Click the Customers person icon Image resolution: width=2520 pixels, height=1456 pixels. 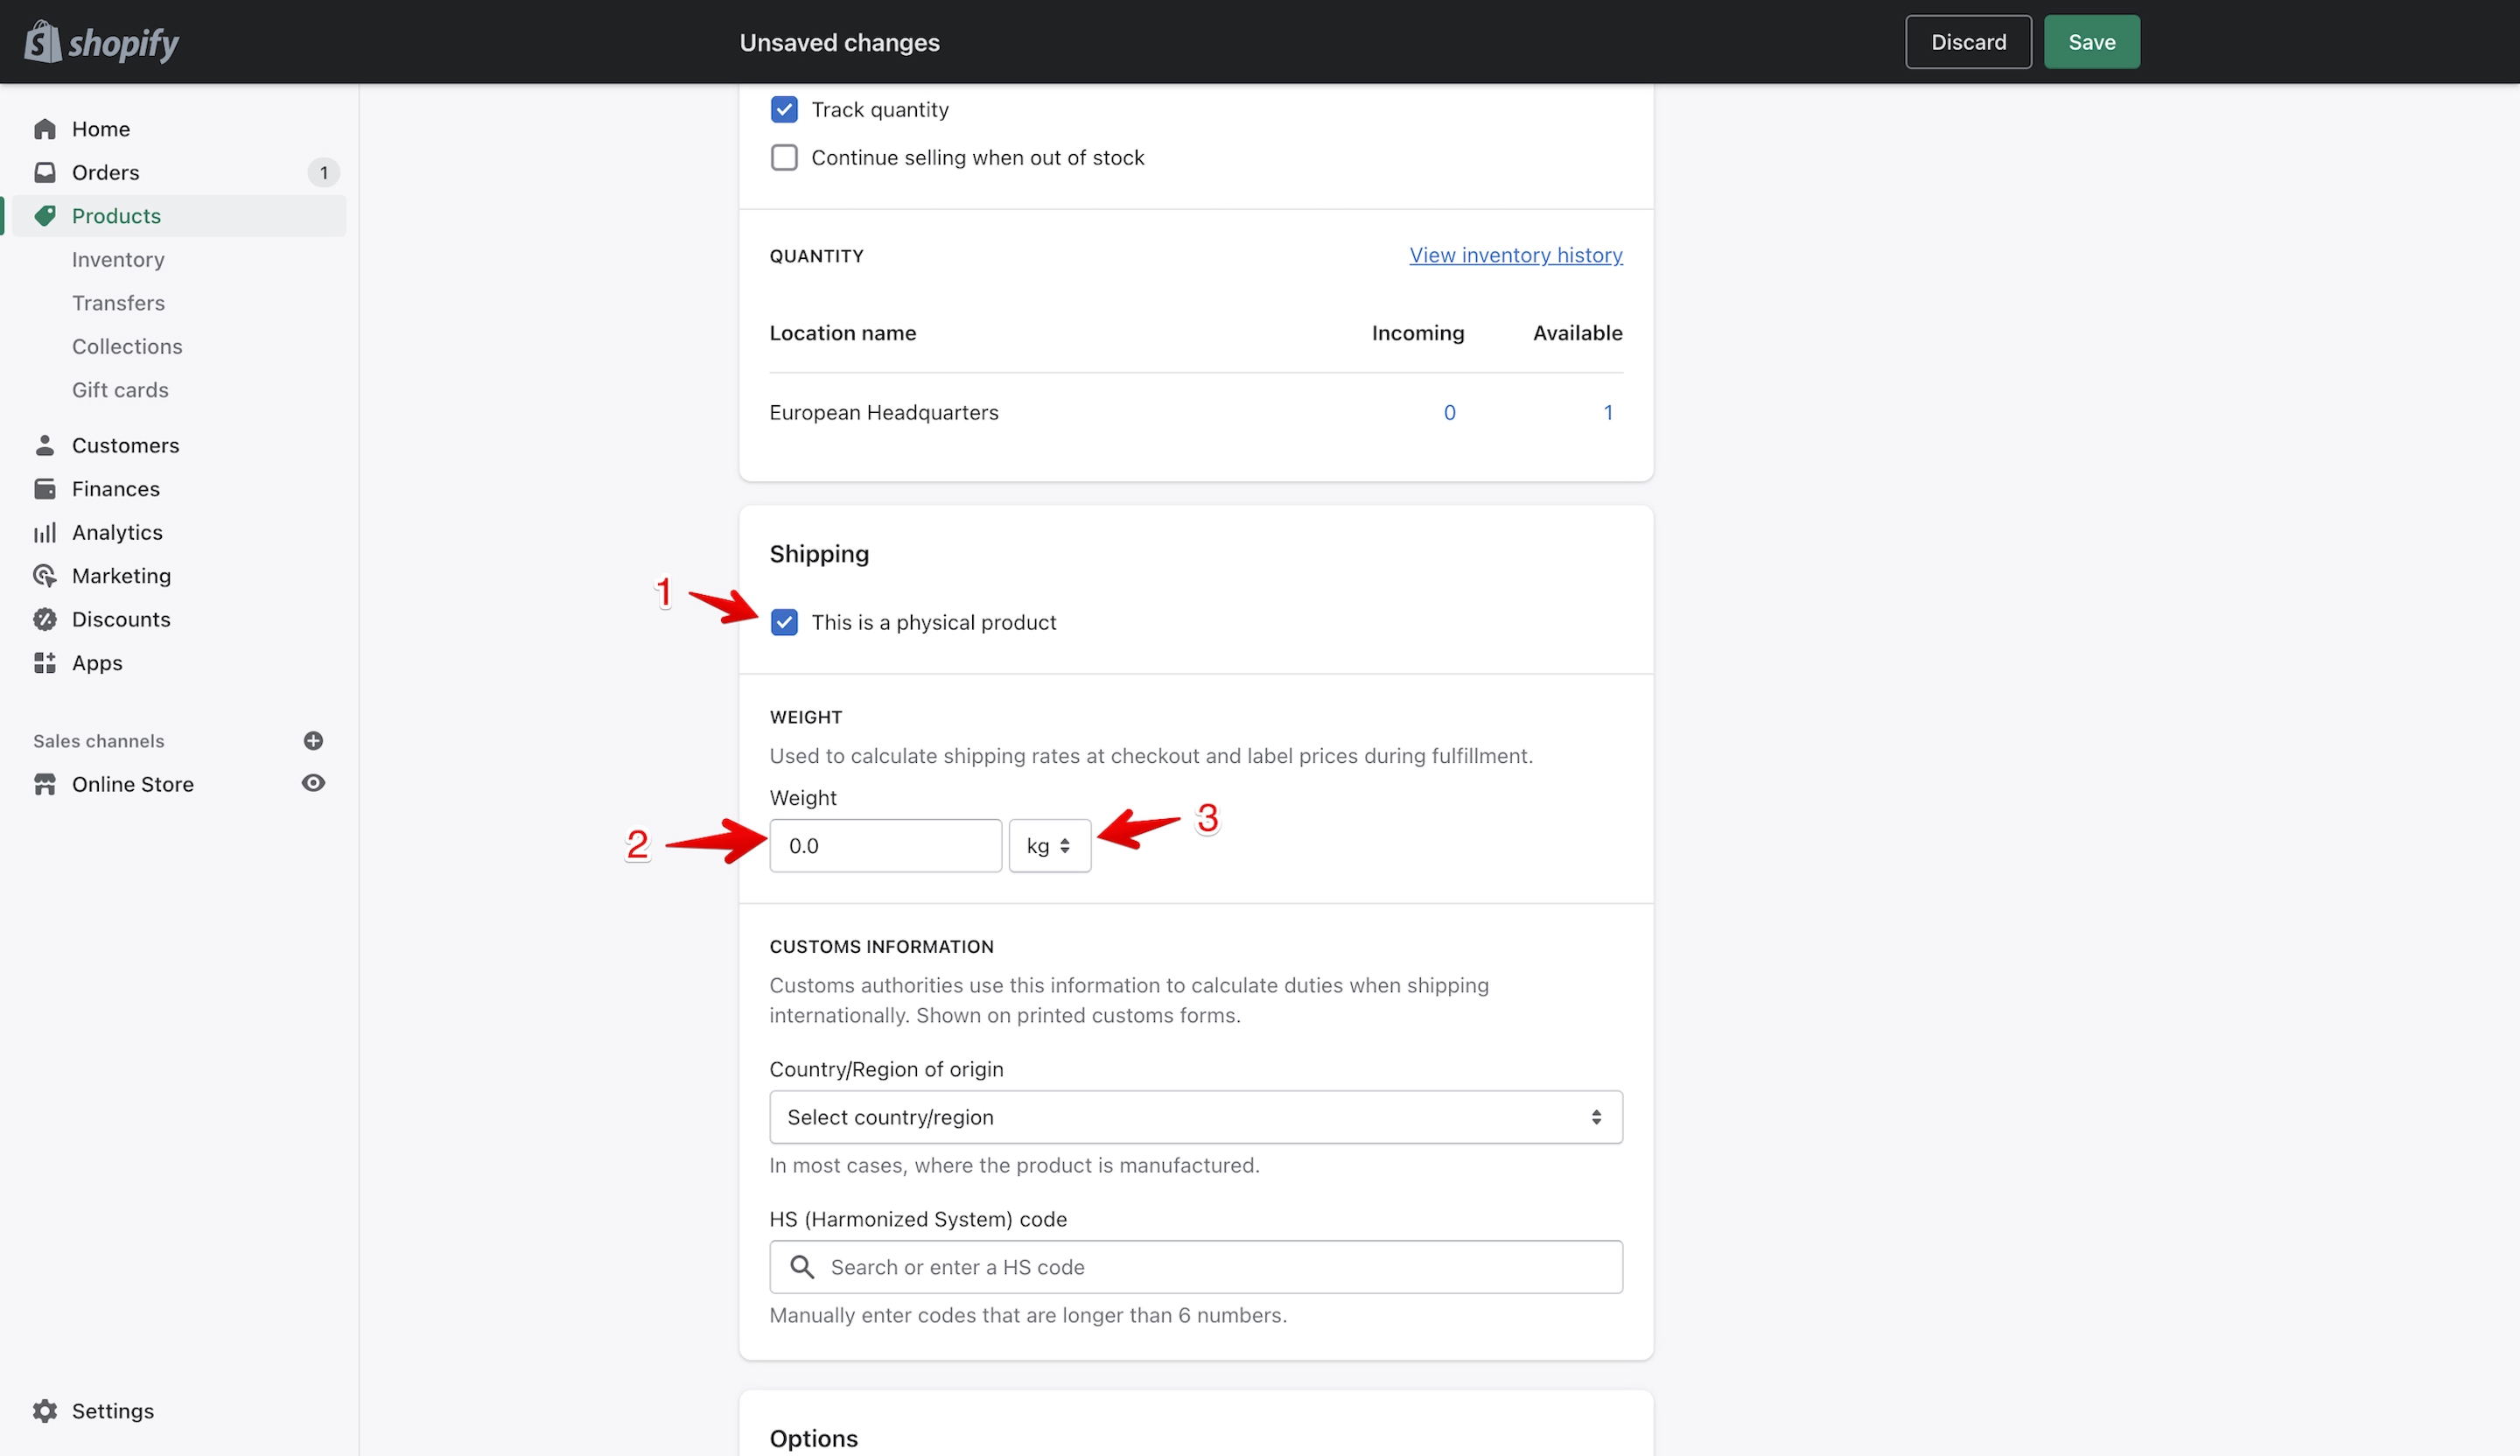coord(45,445)
